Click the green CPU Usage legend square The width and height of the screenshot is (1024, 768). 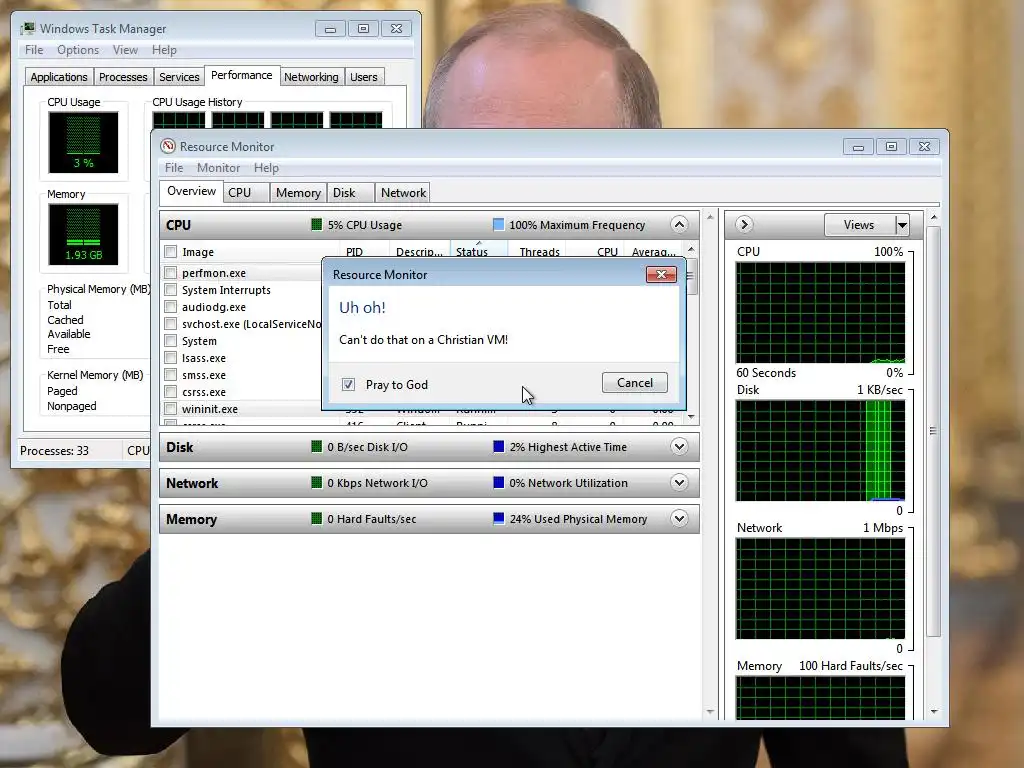pyautogui.click(x=317, y=225)
